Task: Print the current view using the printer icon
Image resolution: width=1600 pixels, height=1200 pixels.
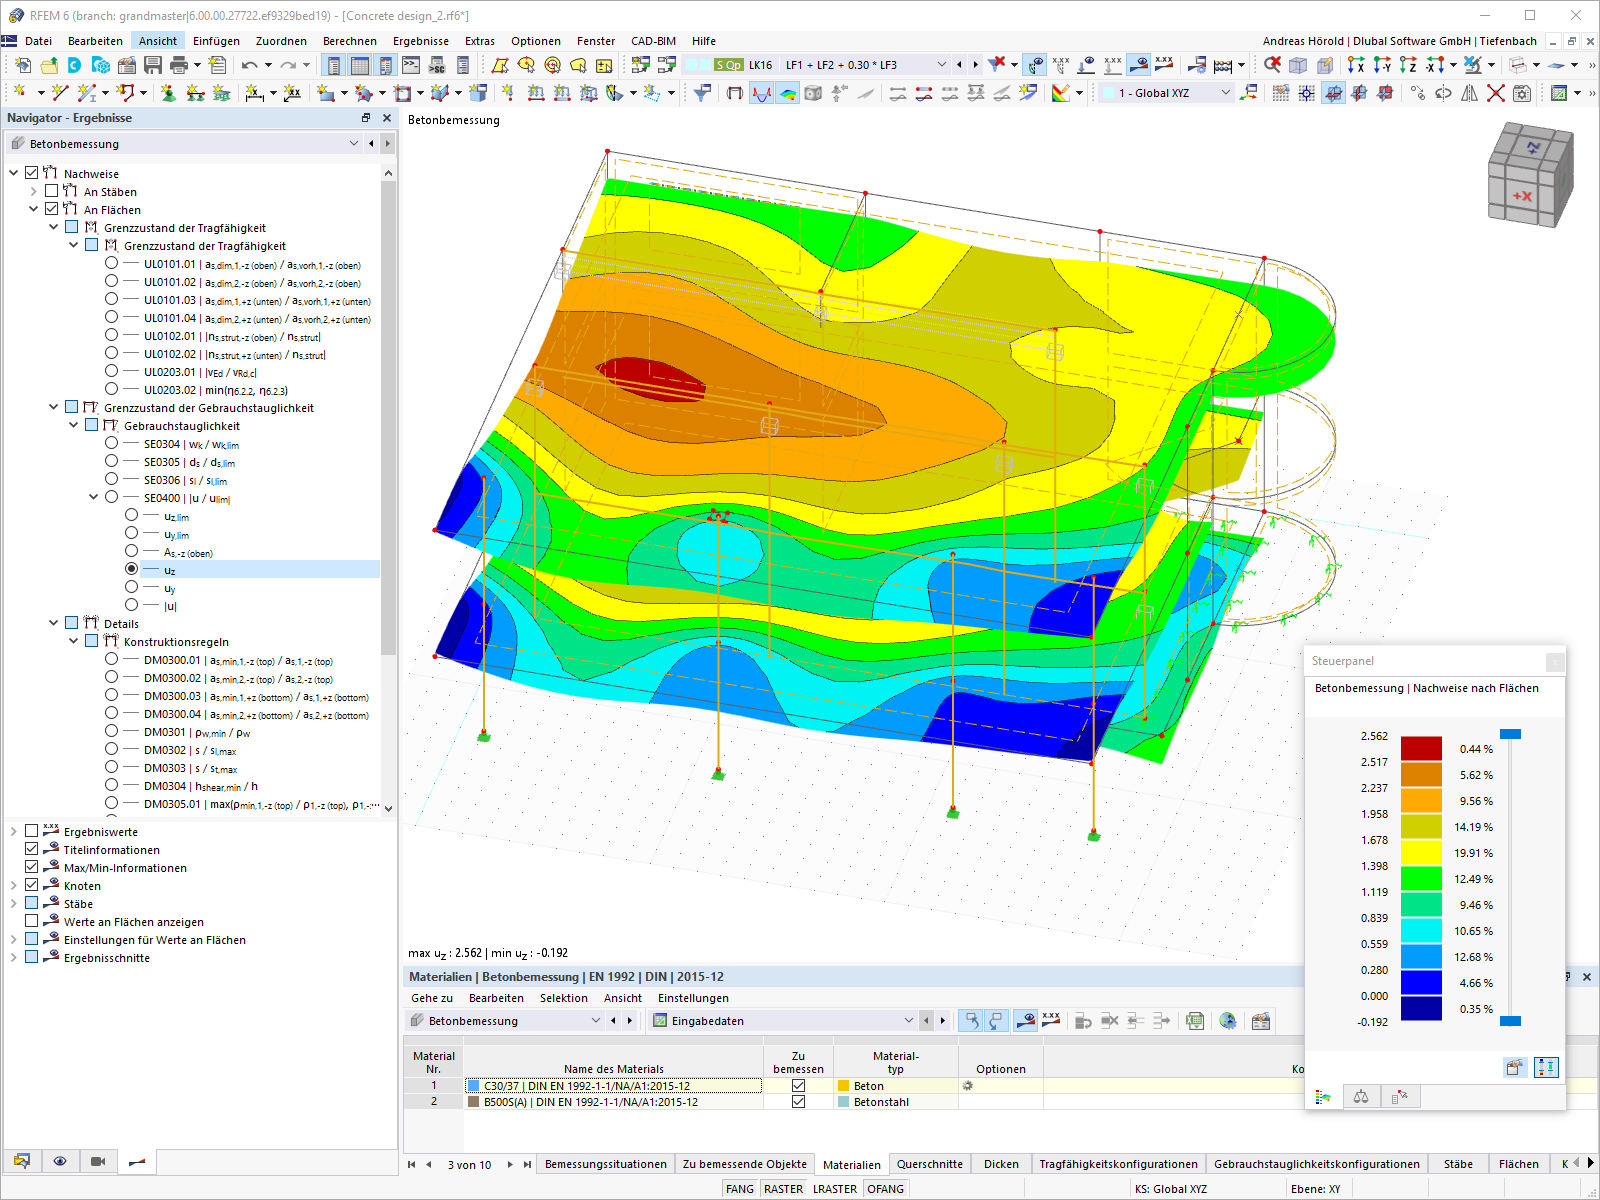Action: pos(179,64)
